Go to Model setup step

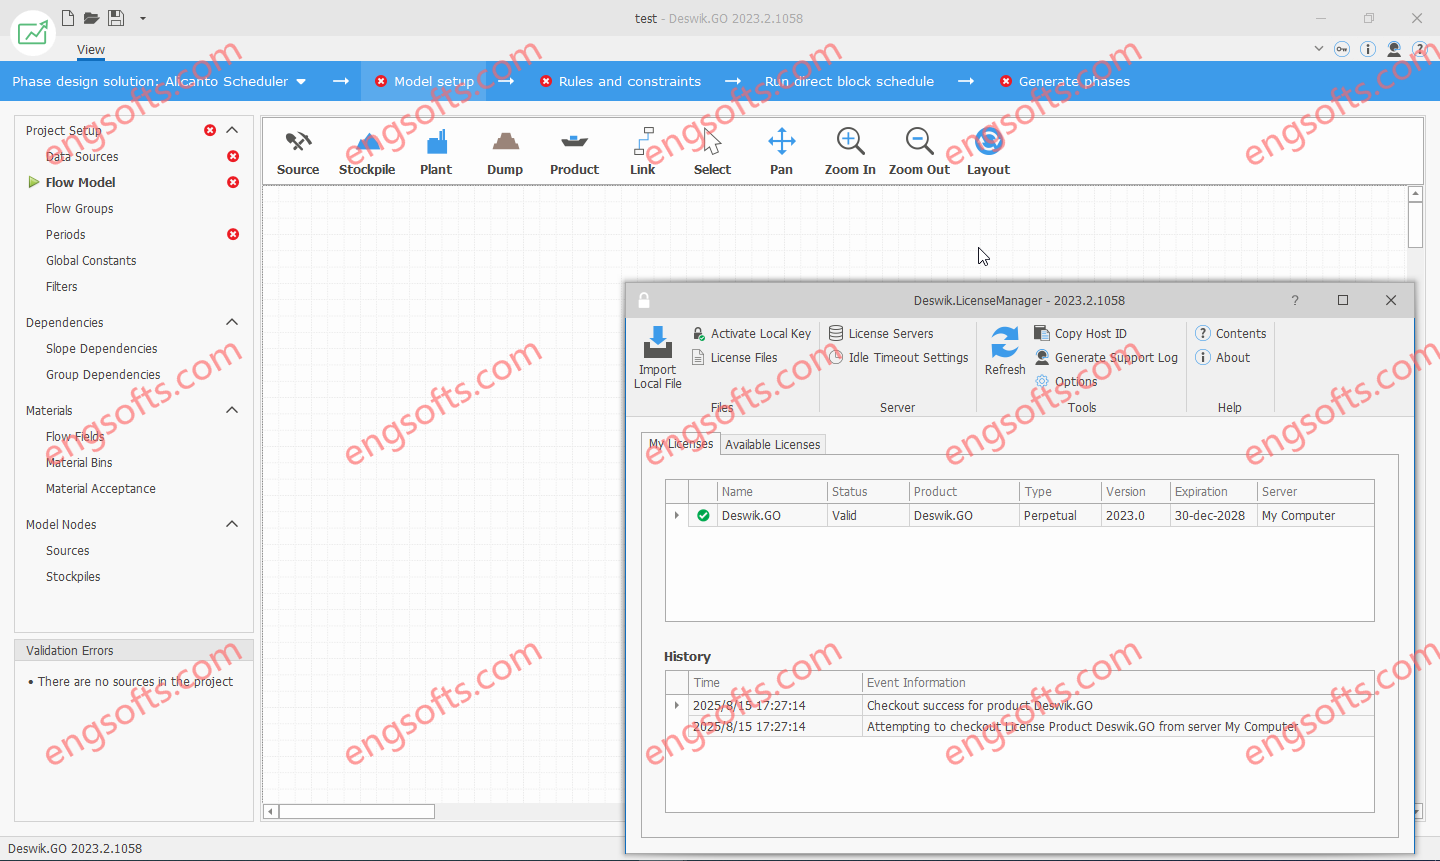(x=425, y=81)
